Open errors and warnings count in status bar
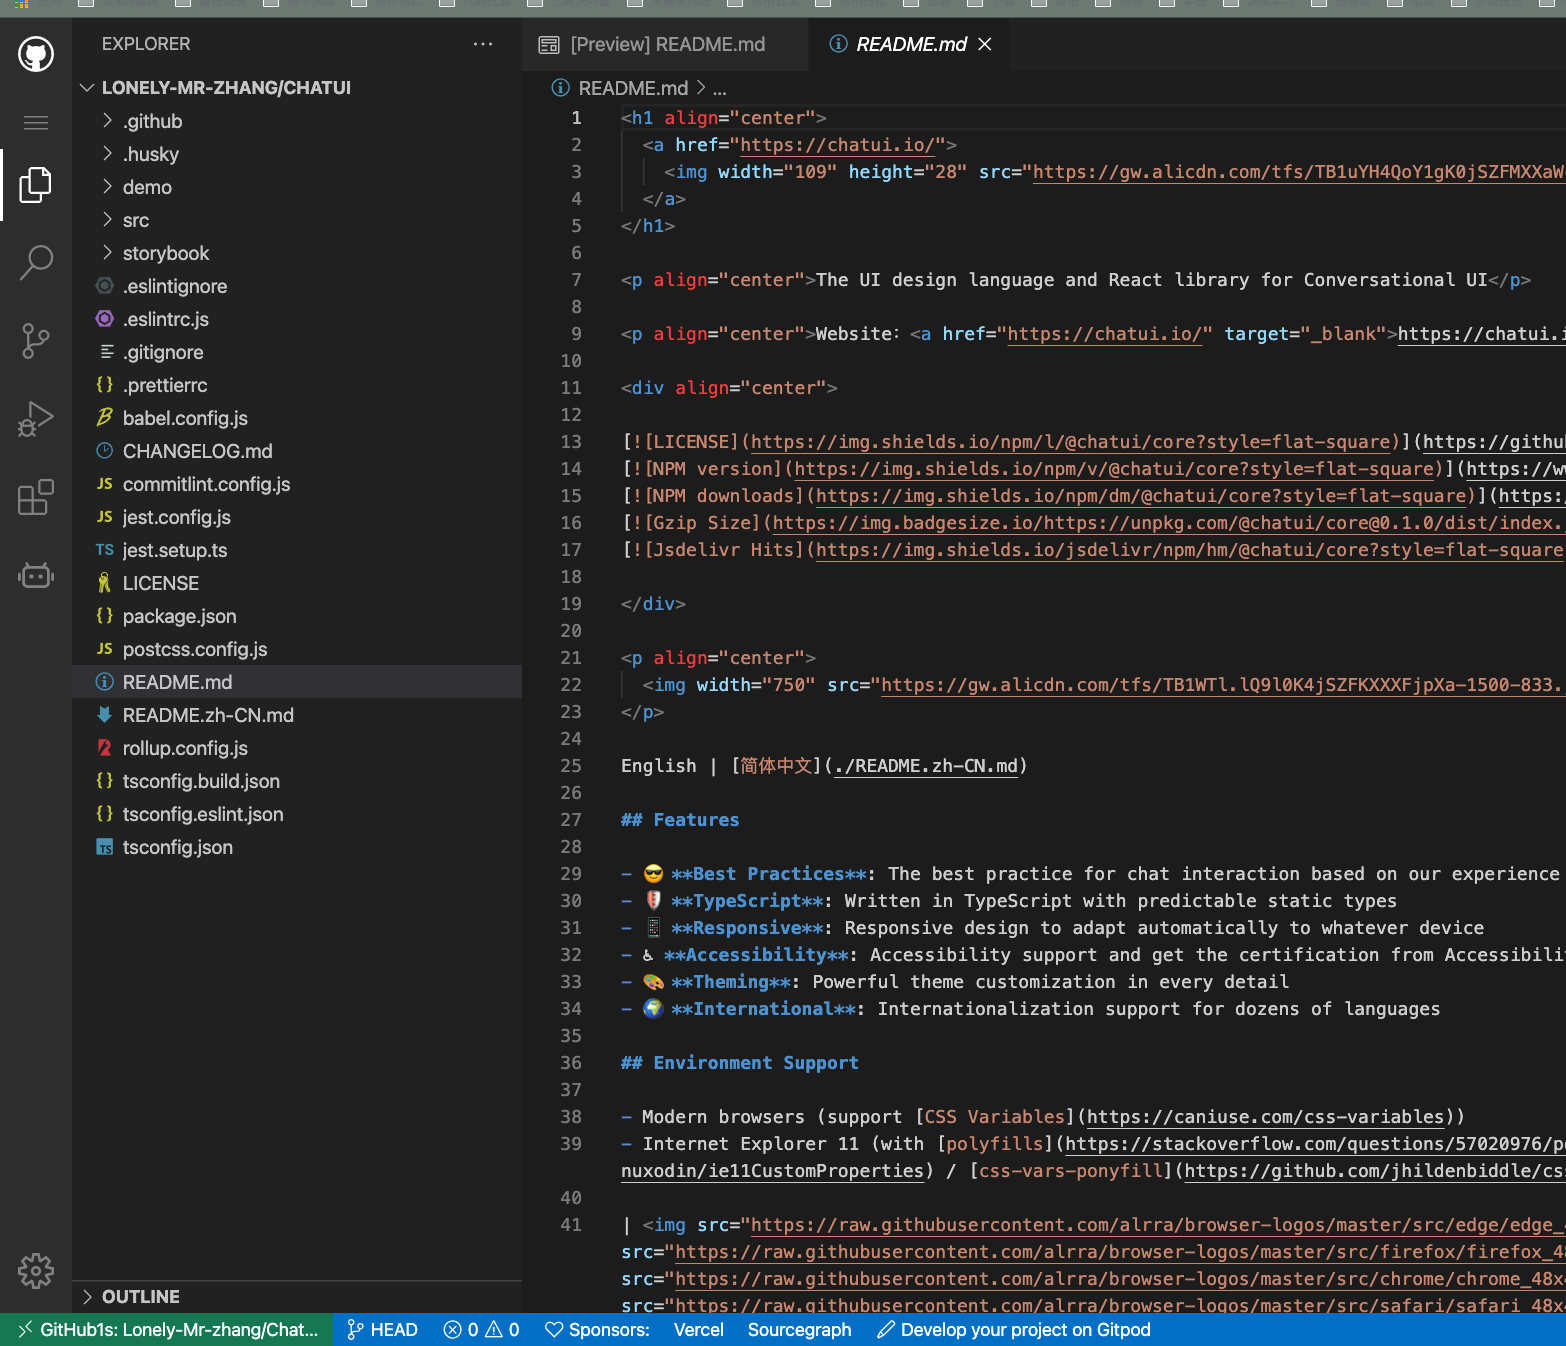The height and width of the screenshot is (1346, 1566). point(482,1330)
